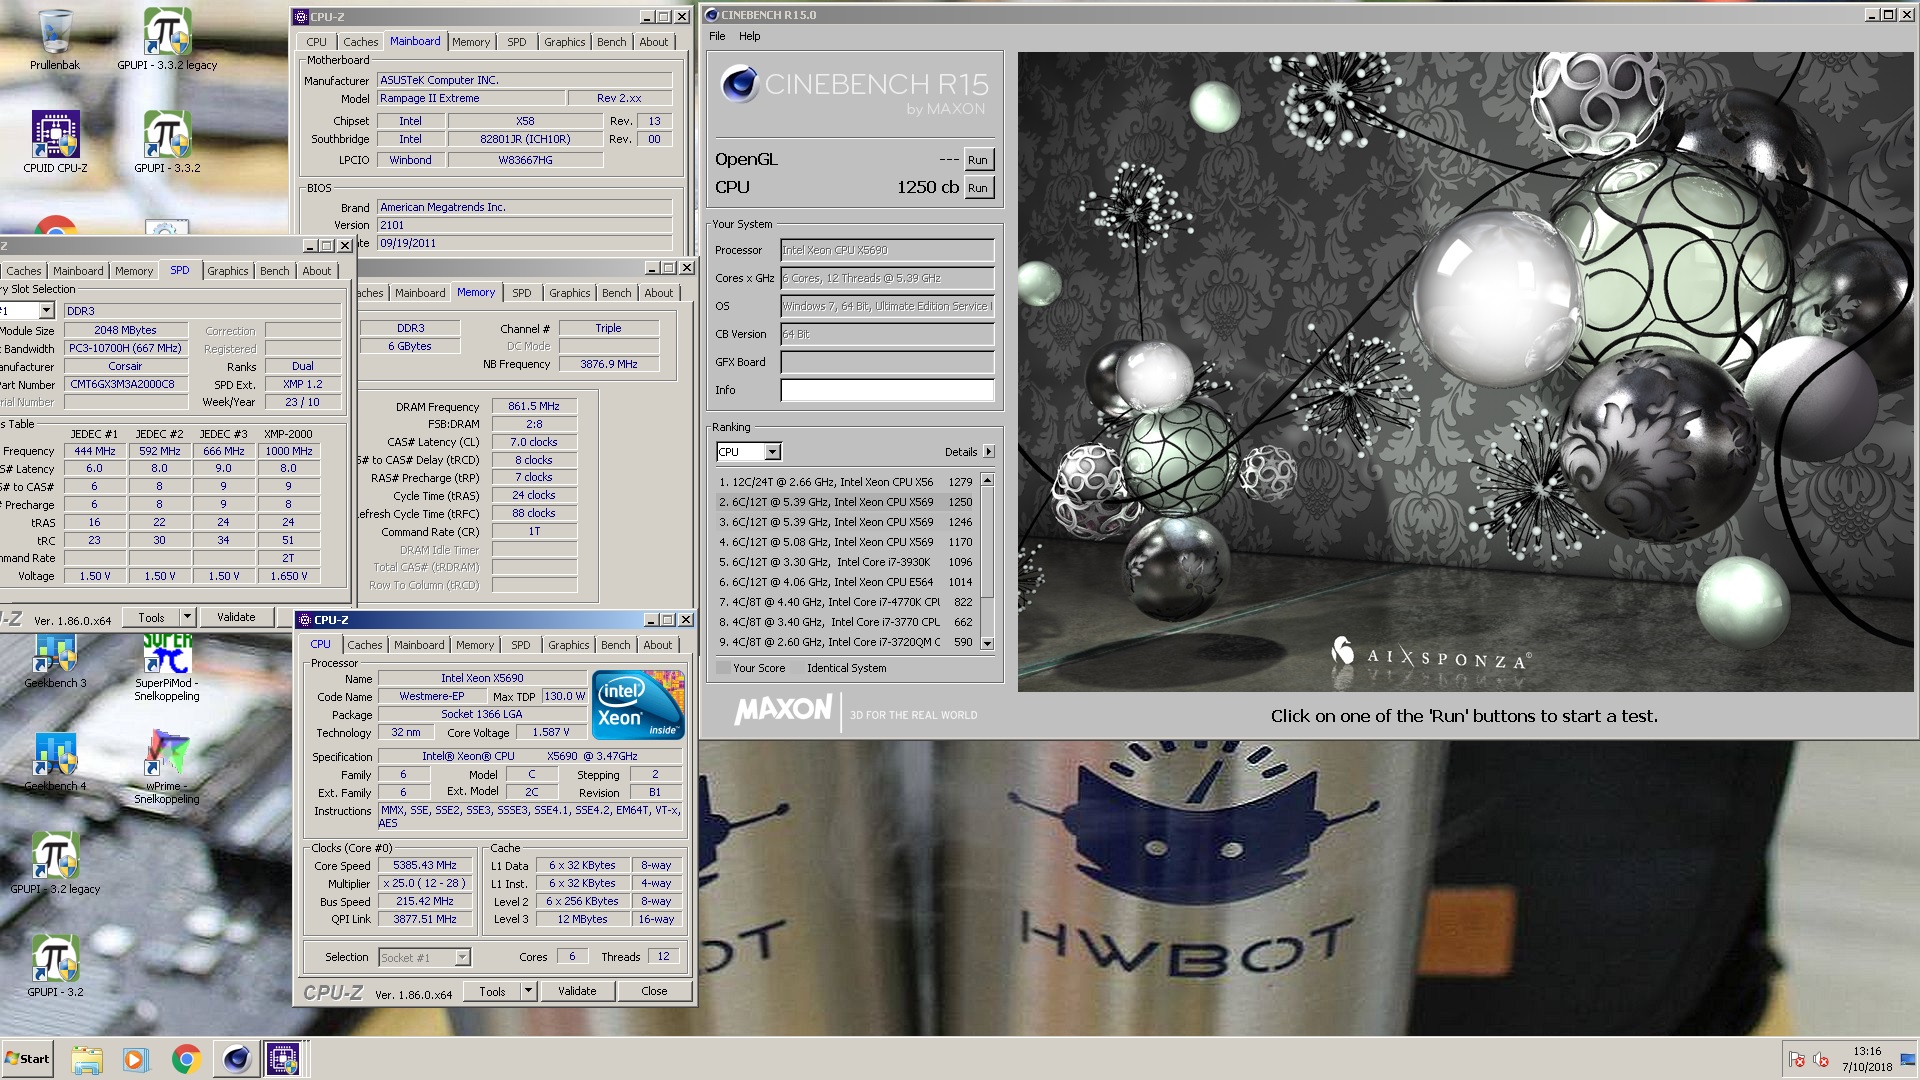Viewport: 1920px width, 1080px height.
Task: Click the Rampage II Extreme model field
Action: (471, 98)
